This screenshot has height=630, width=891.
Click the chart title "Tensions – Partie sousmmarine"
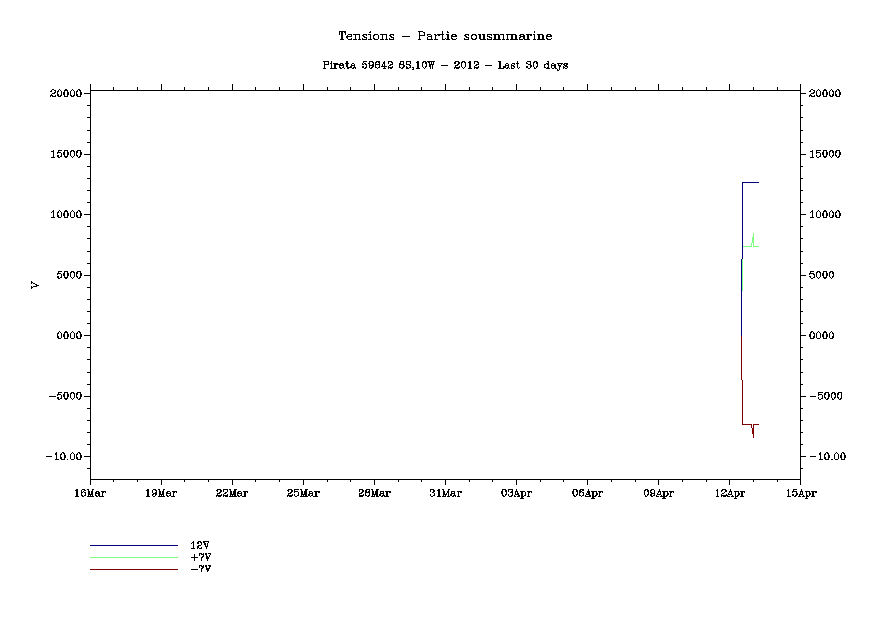(445, 36)
